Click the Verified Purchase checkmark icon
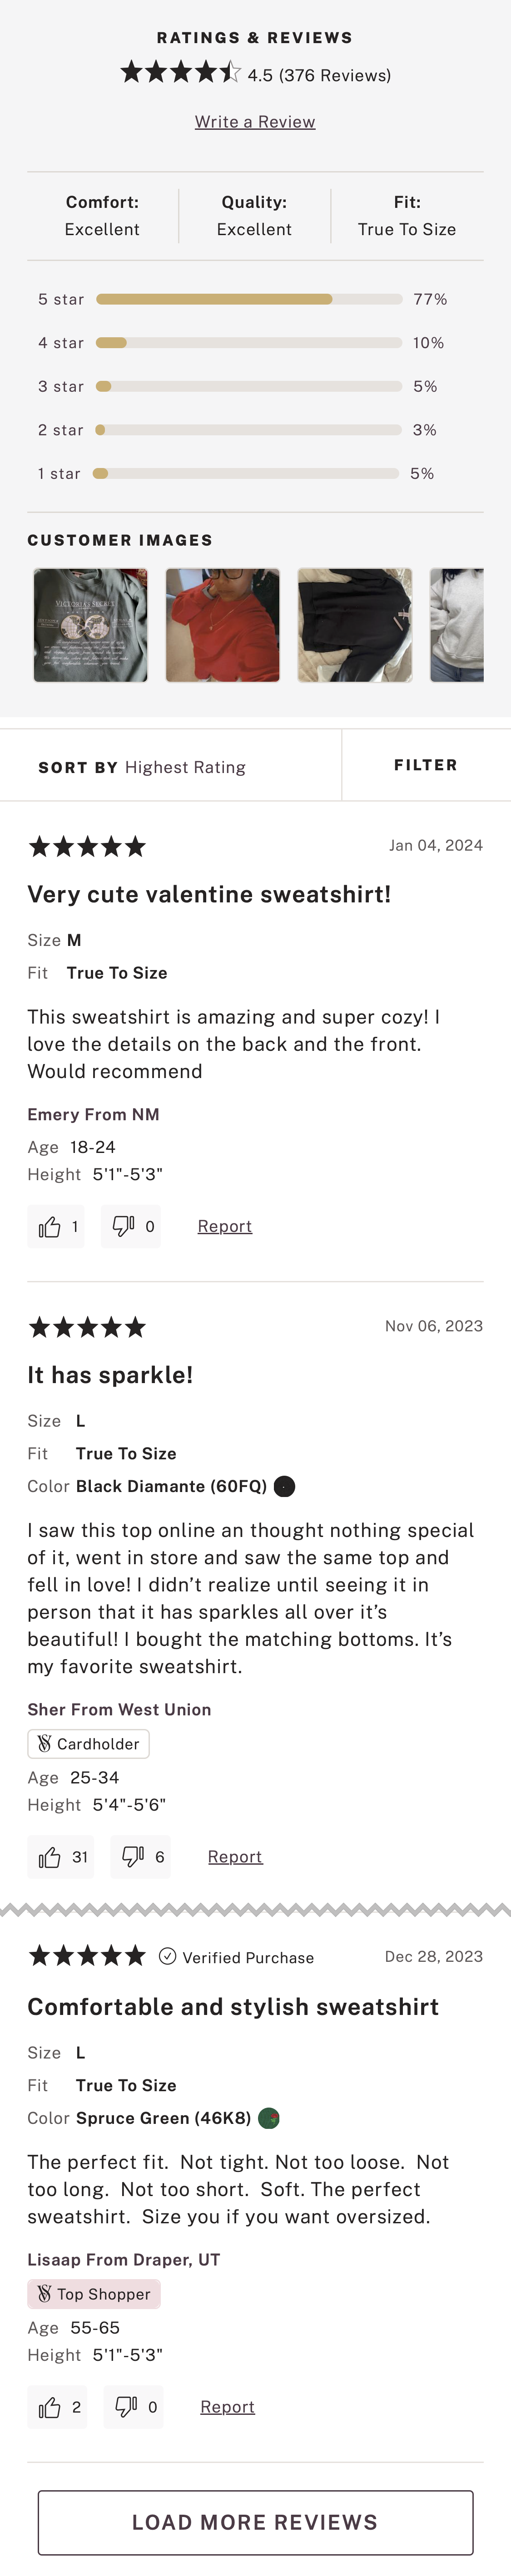 [168, 1956]
